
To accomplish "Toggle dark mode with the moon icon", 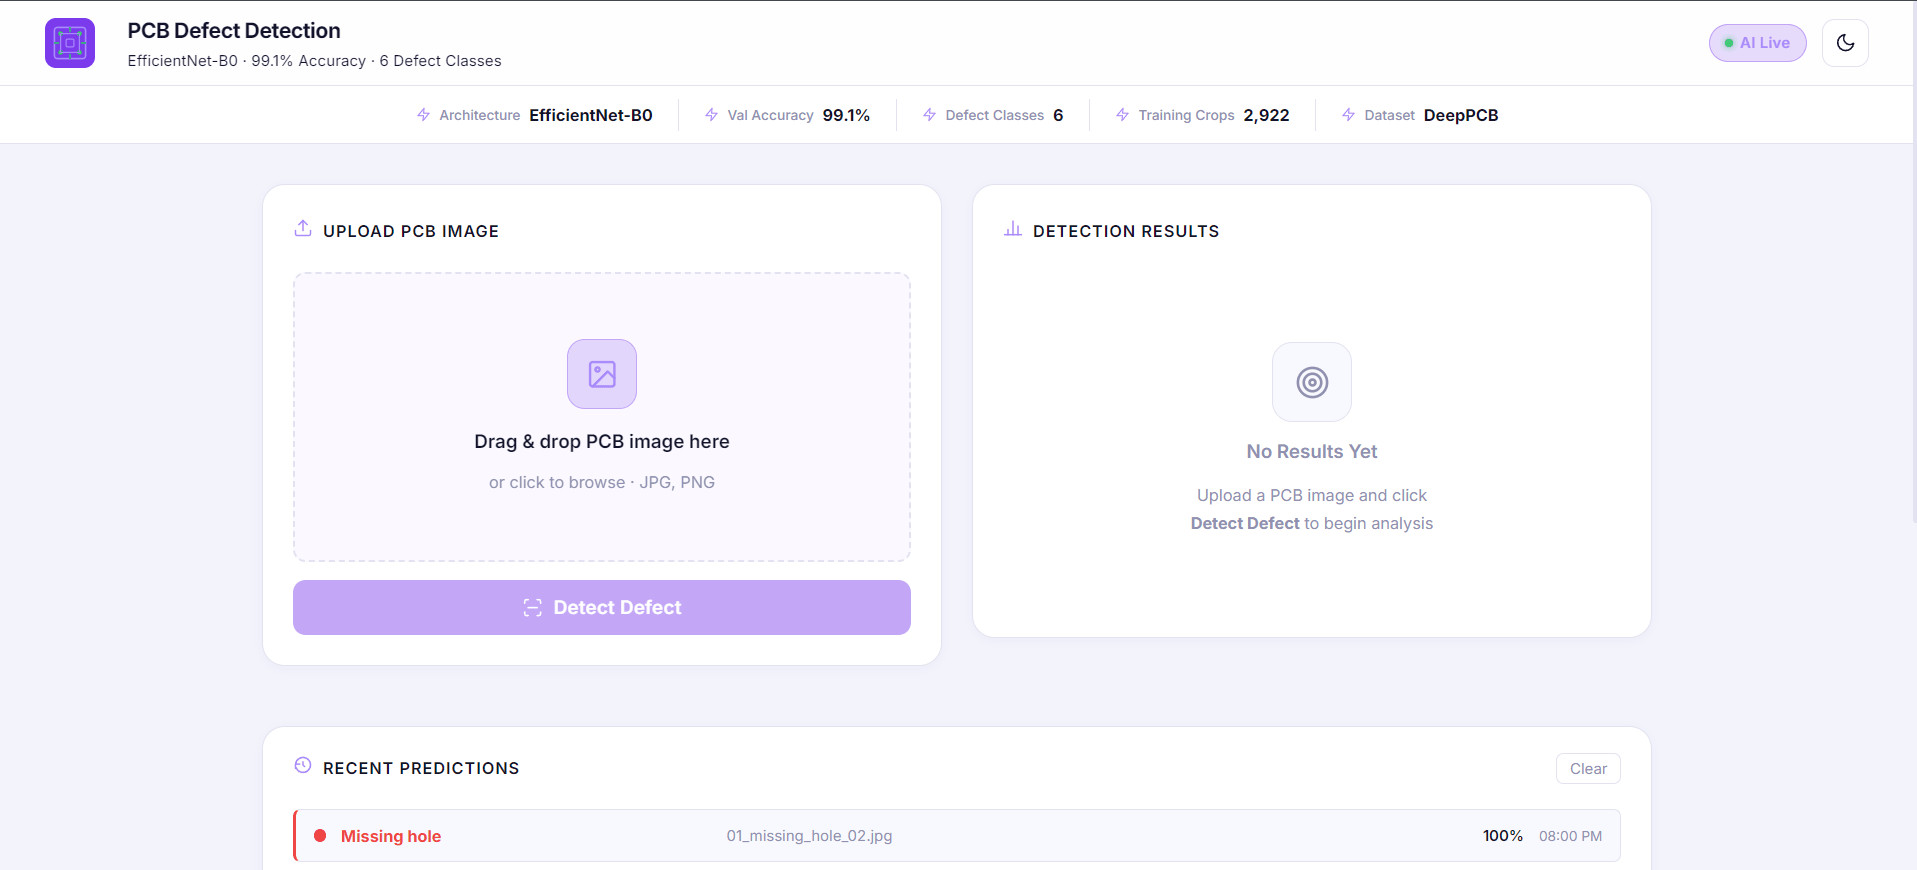I will [1845, 43].
